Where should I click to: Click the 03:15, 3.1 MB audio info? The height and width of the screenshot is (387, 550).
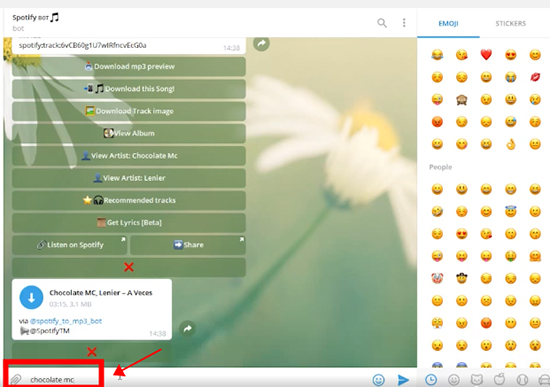[x=70, y=304]
